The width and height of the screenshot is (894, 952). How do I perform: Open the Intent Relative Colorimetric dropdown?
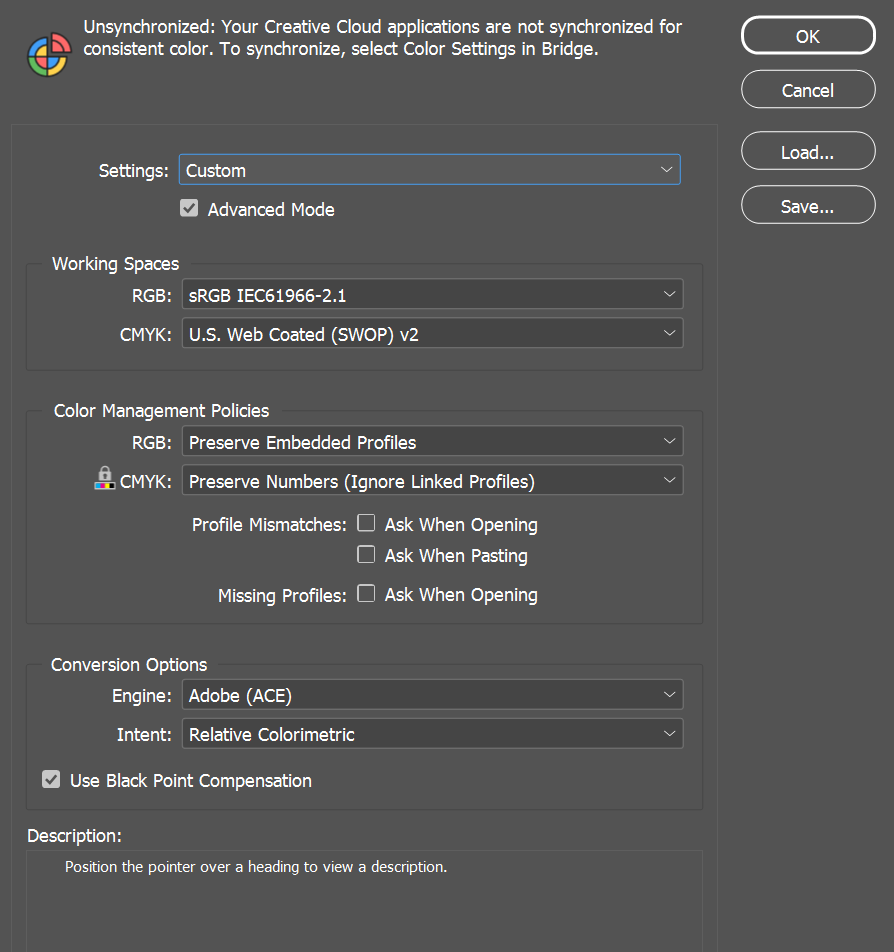[x=432, y=733]
